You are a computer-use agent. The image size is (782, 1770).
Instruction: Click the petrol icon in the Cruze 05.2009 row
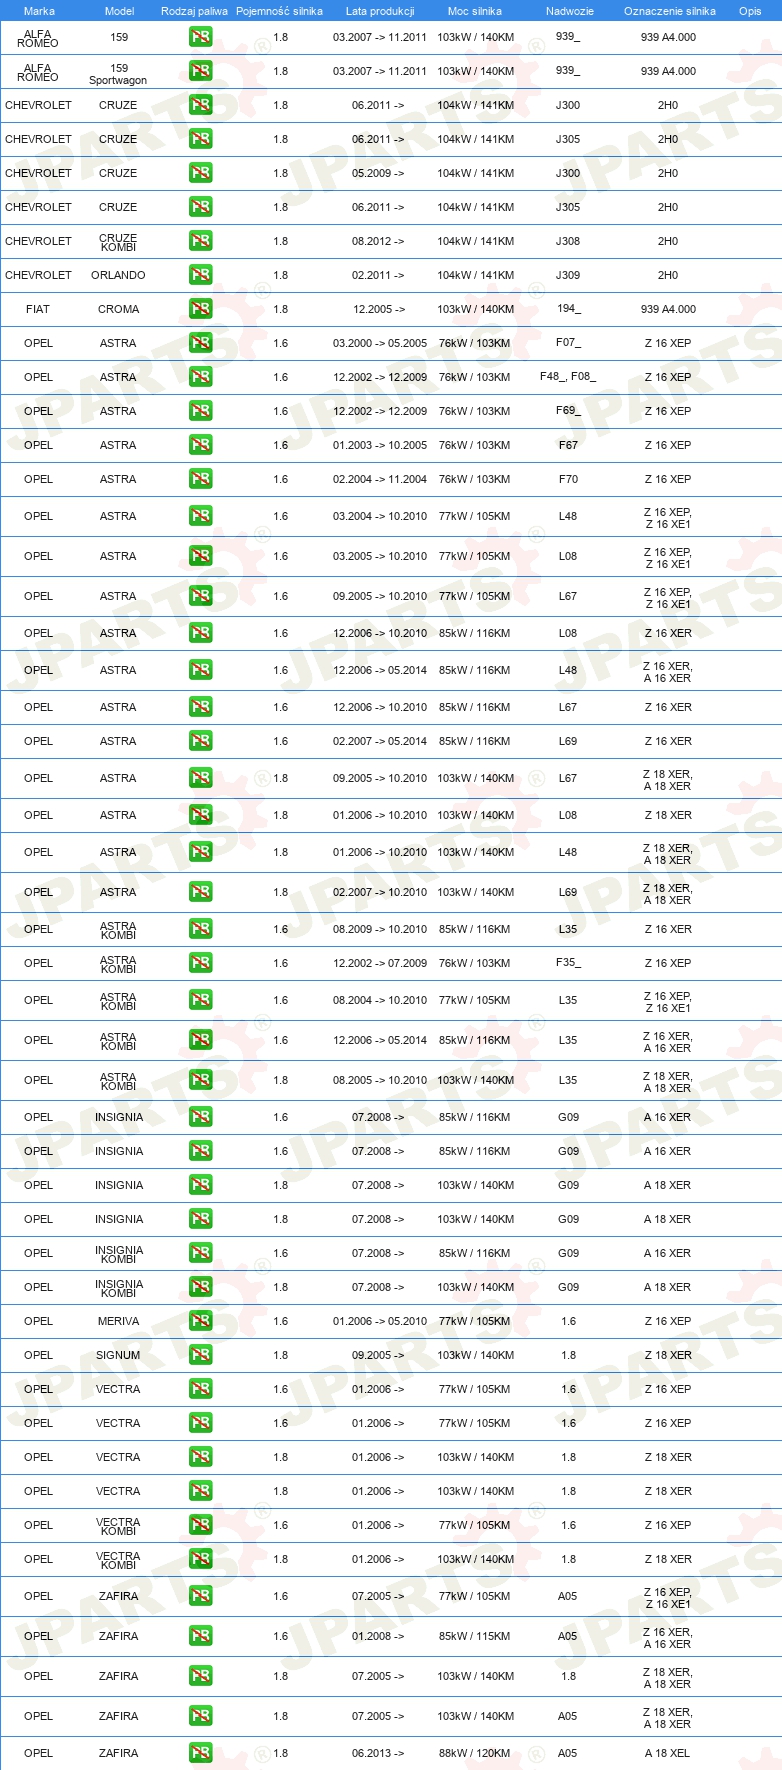200,173
